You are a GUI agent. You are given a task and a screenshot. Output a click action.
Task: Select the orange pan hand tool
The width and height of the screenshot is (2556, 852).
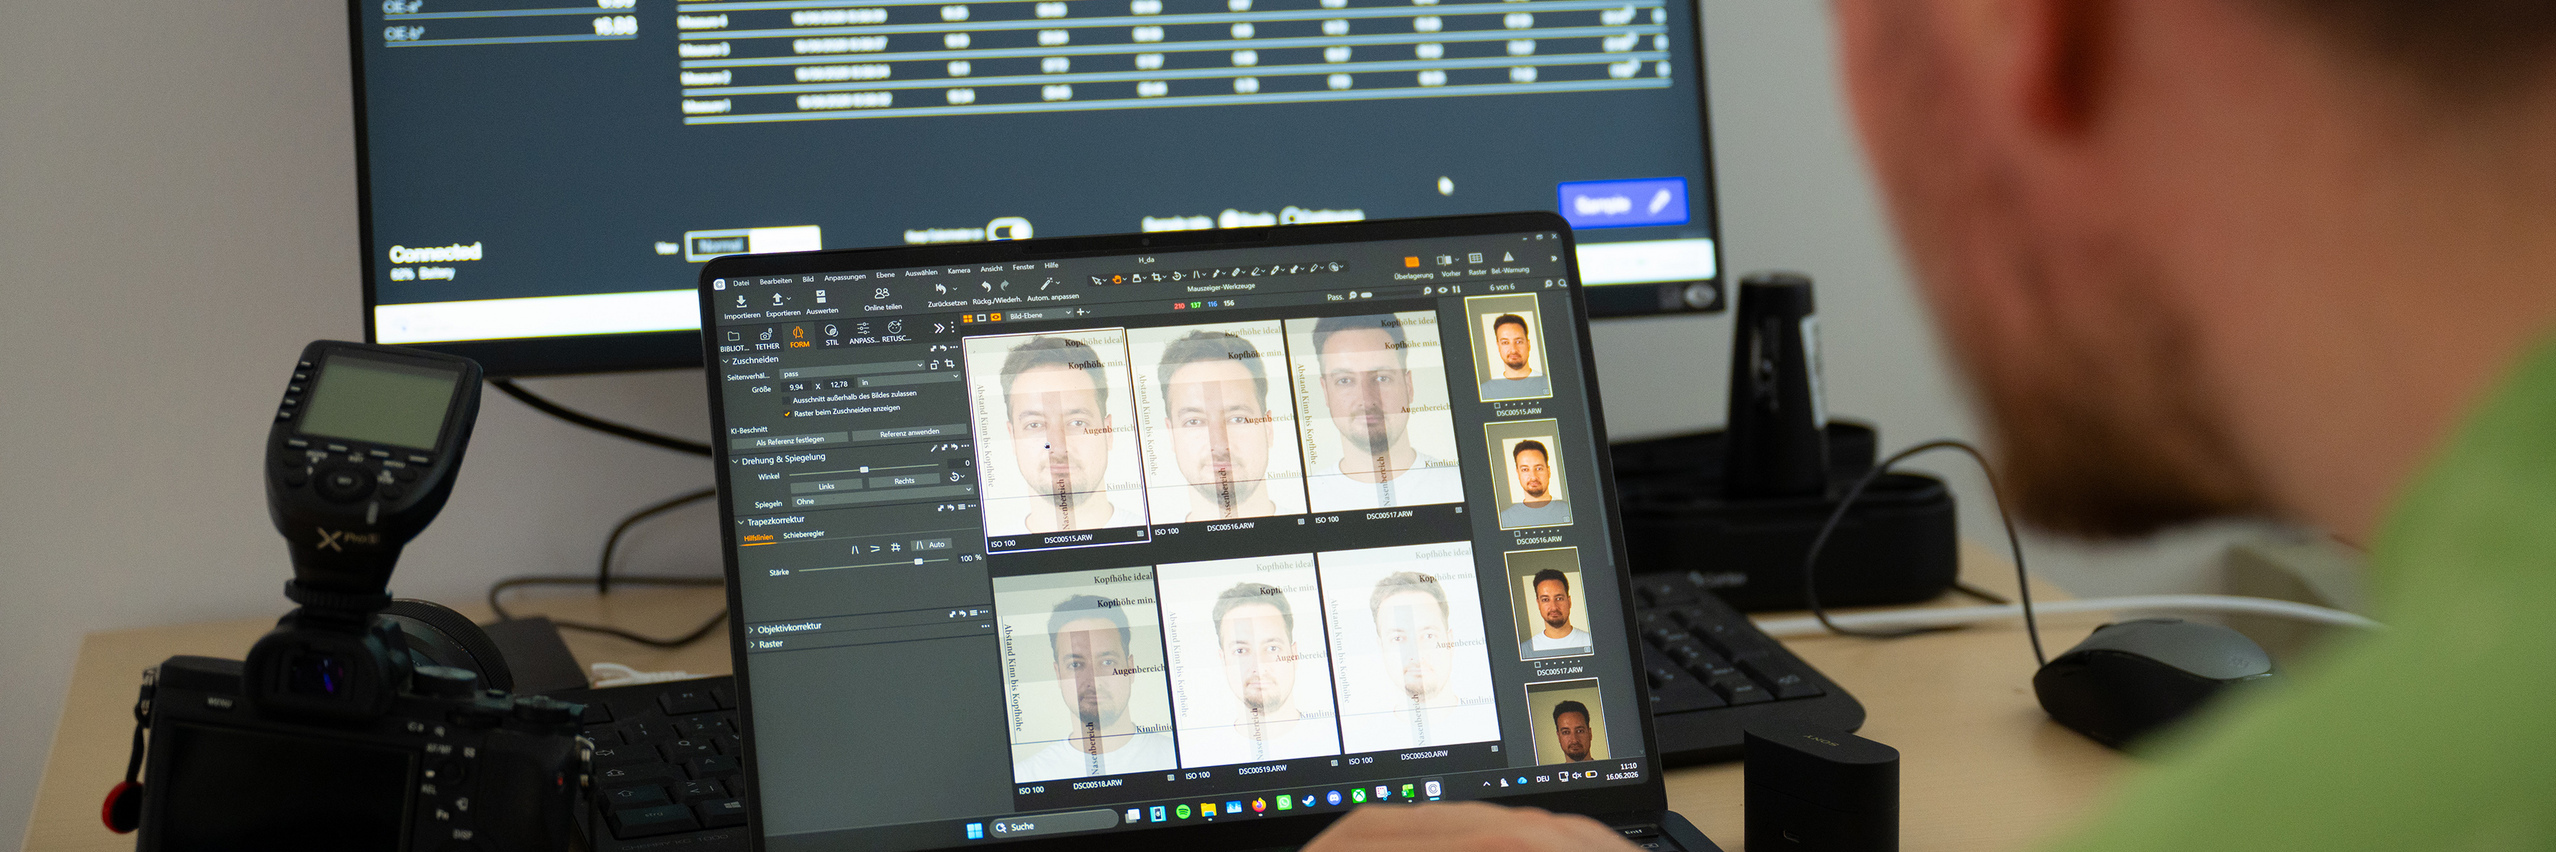pyautogui.click(x=1117, y=279)
